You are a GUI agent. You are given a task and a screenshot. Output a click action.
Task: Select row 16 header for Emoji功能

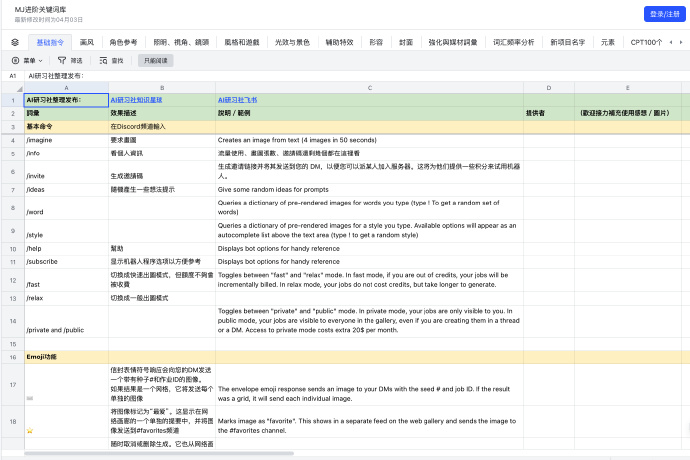(12, 357)
